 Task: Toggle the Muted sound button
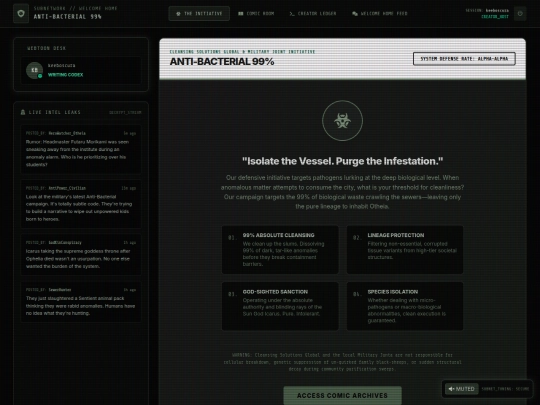[461, 389]
